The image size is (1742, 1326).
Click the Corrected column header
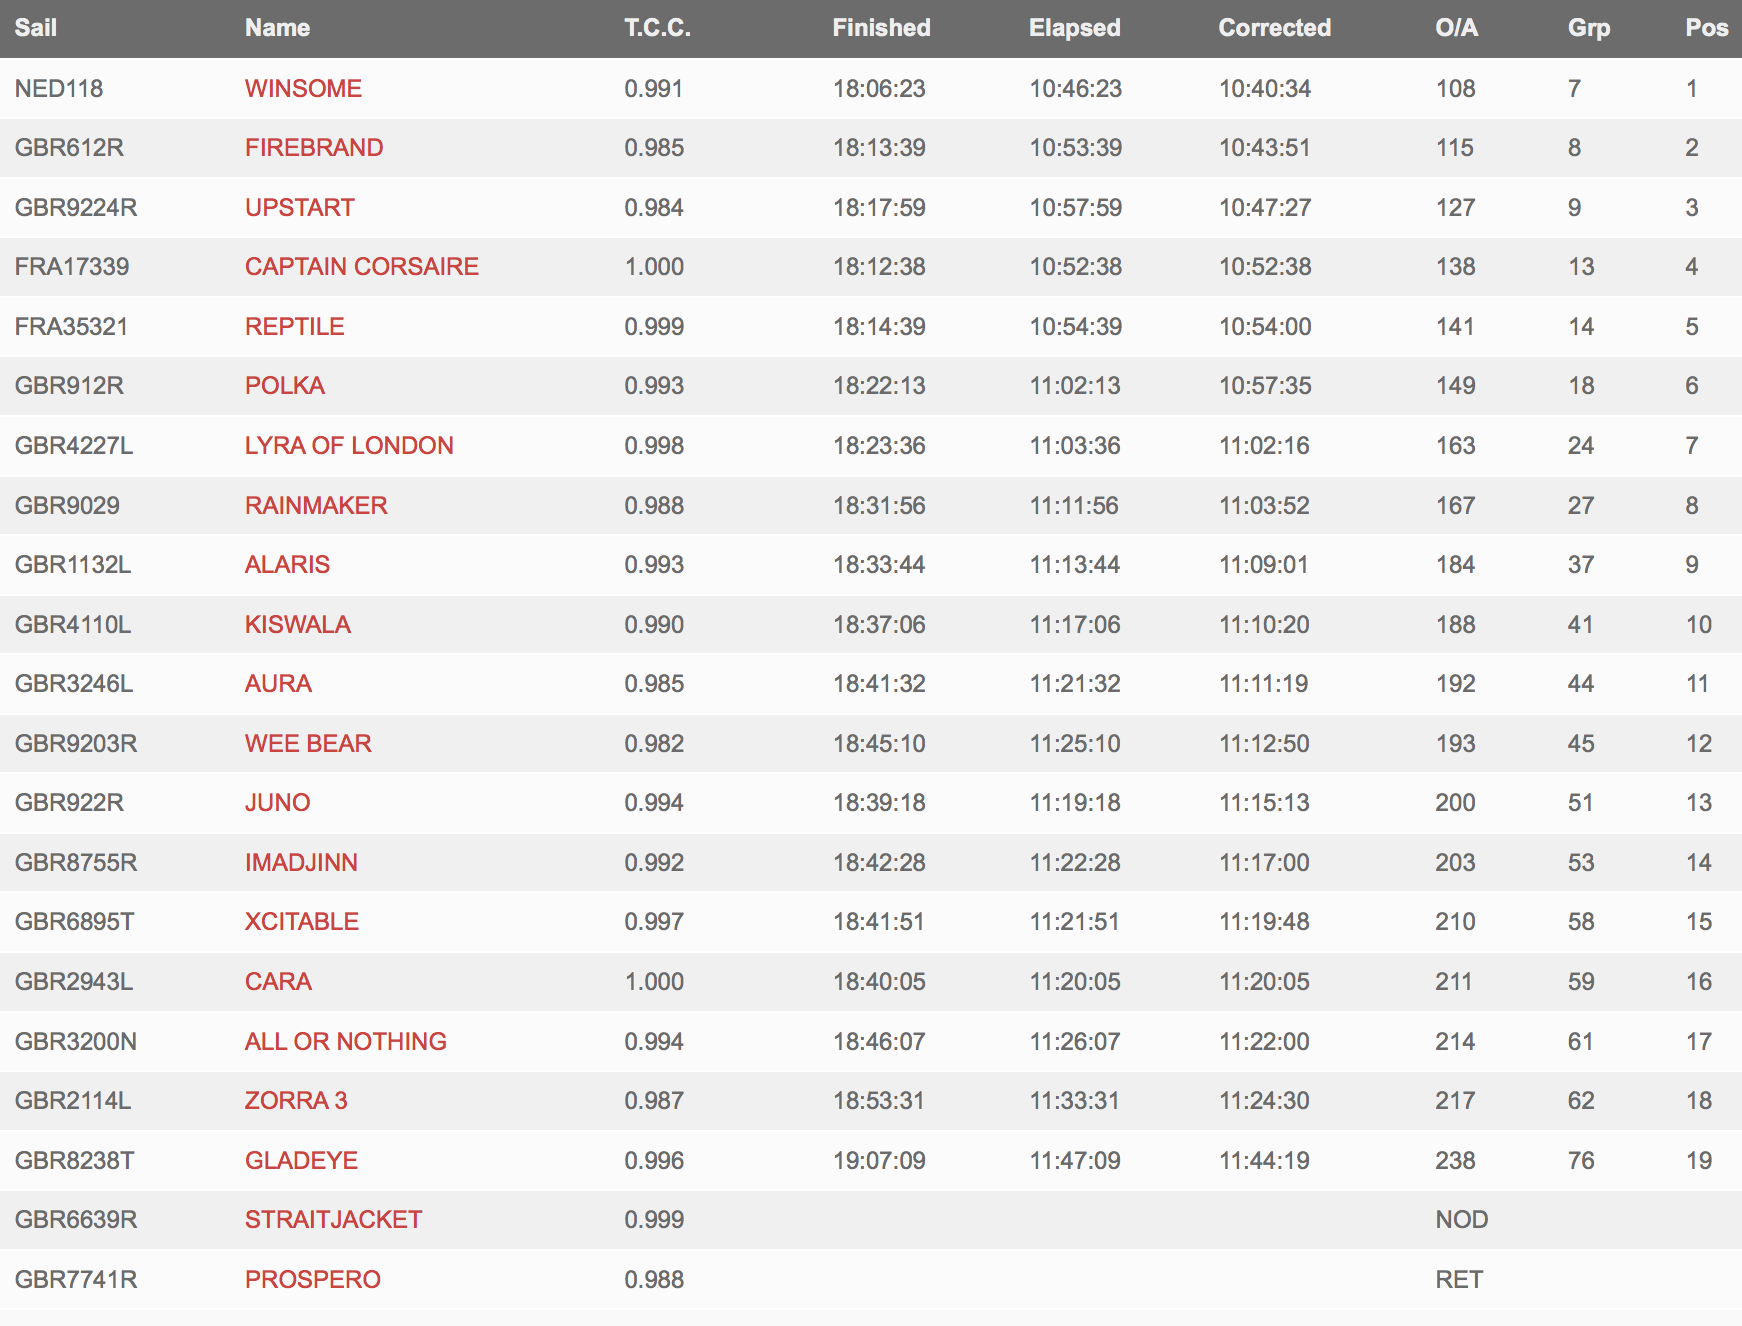1275,28
